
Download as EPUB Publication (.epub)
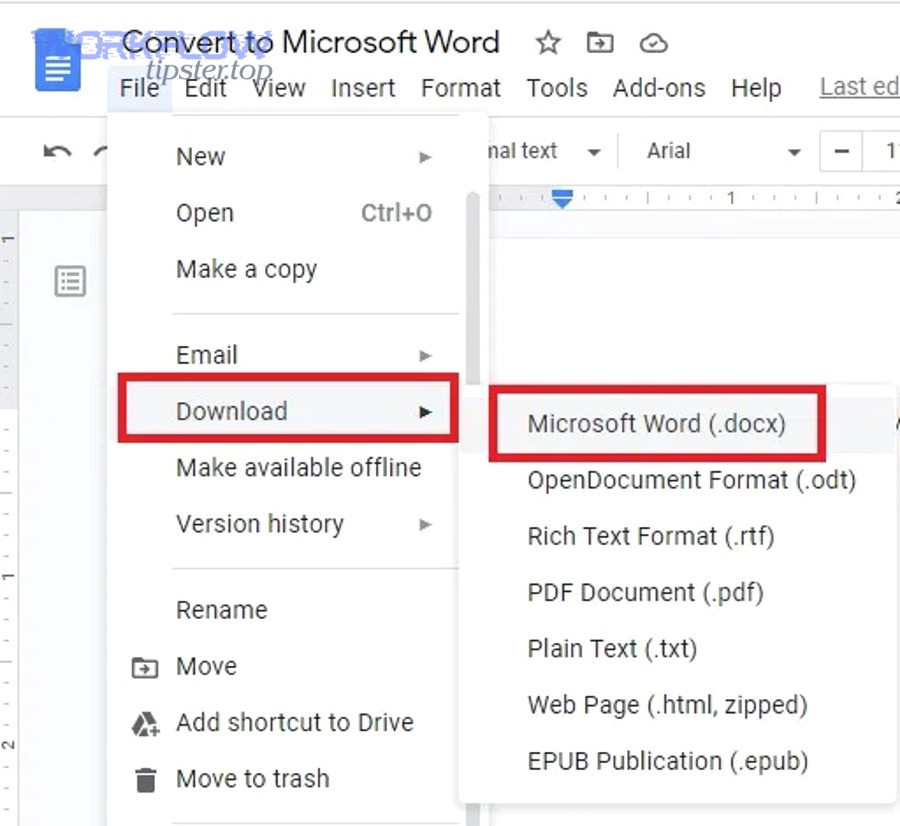point(678,761)
